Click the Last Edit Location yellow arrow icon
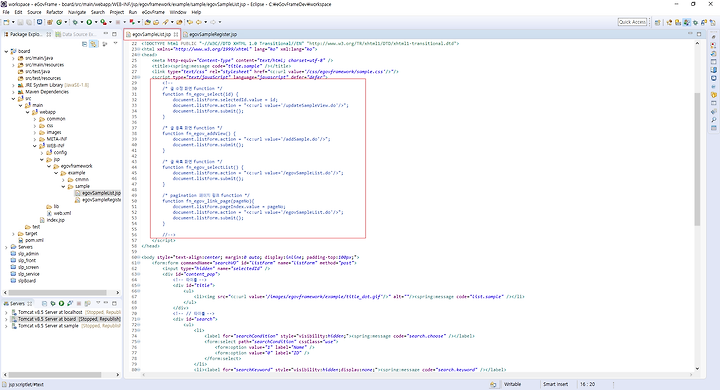 click(190, 22)
